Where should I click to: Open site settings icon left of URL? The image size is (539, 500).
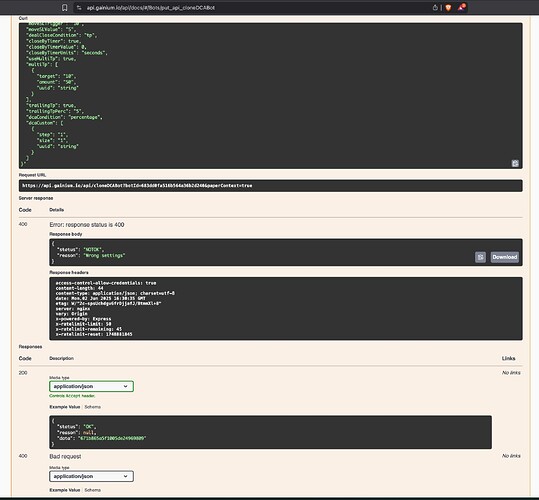click(x=79, y=8)
